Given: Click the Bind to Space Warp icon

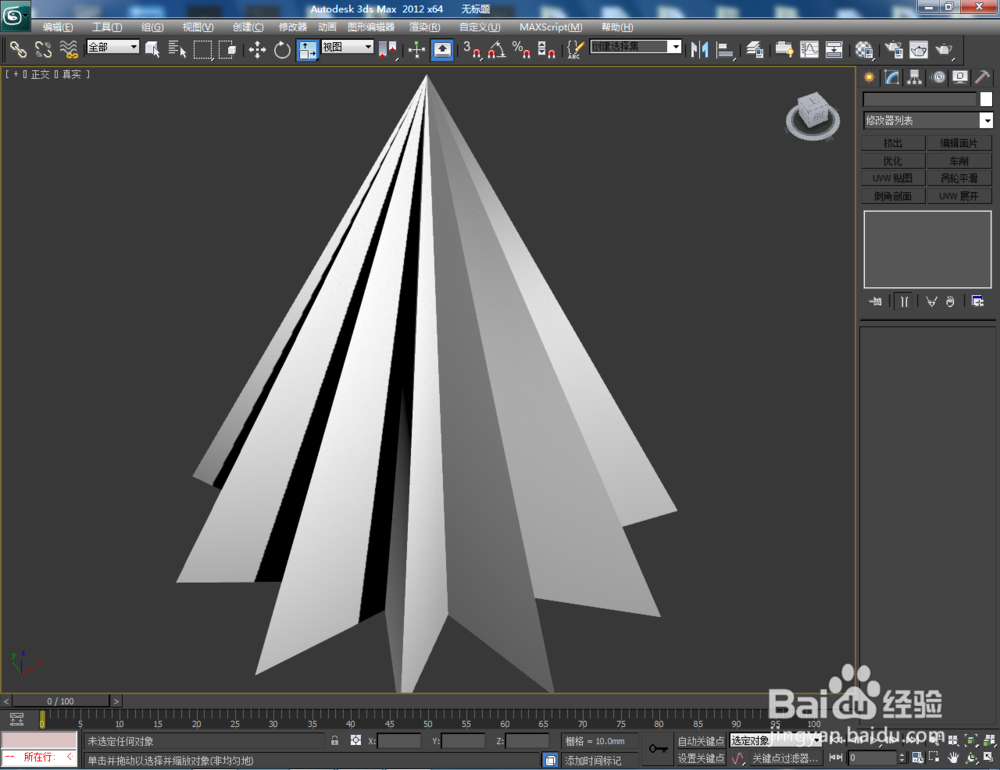Looking at the screenshot, I should coord(68,50).
